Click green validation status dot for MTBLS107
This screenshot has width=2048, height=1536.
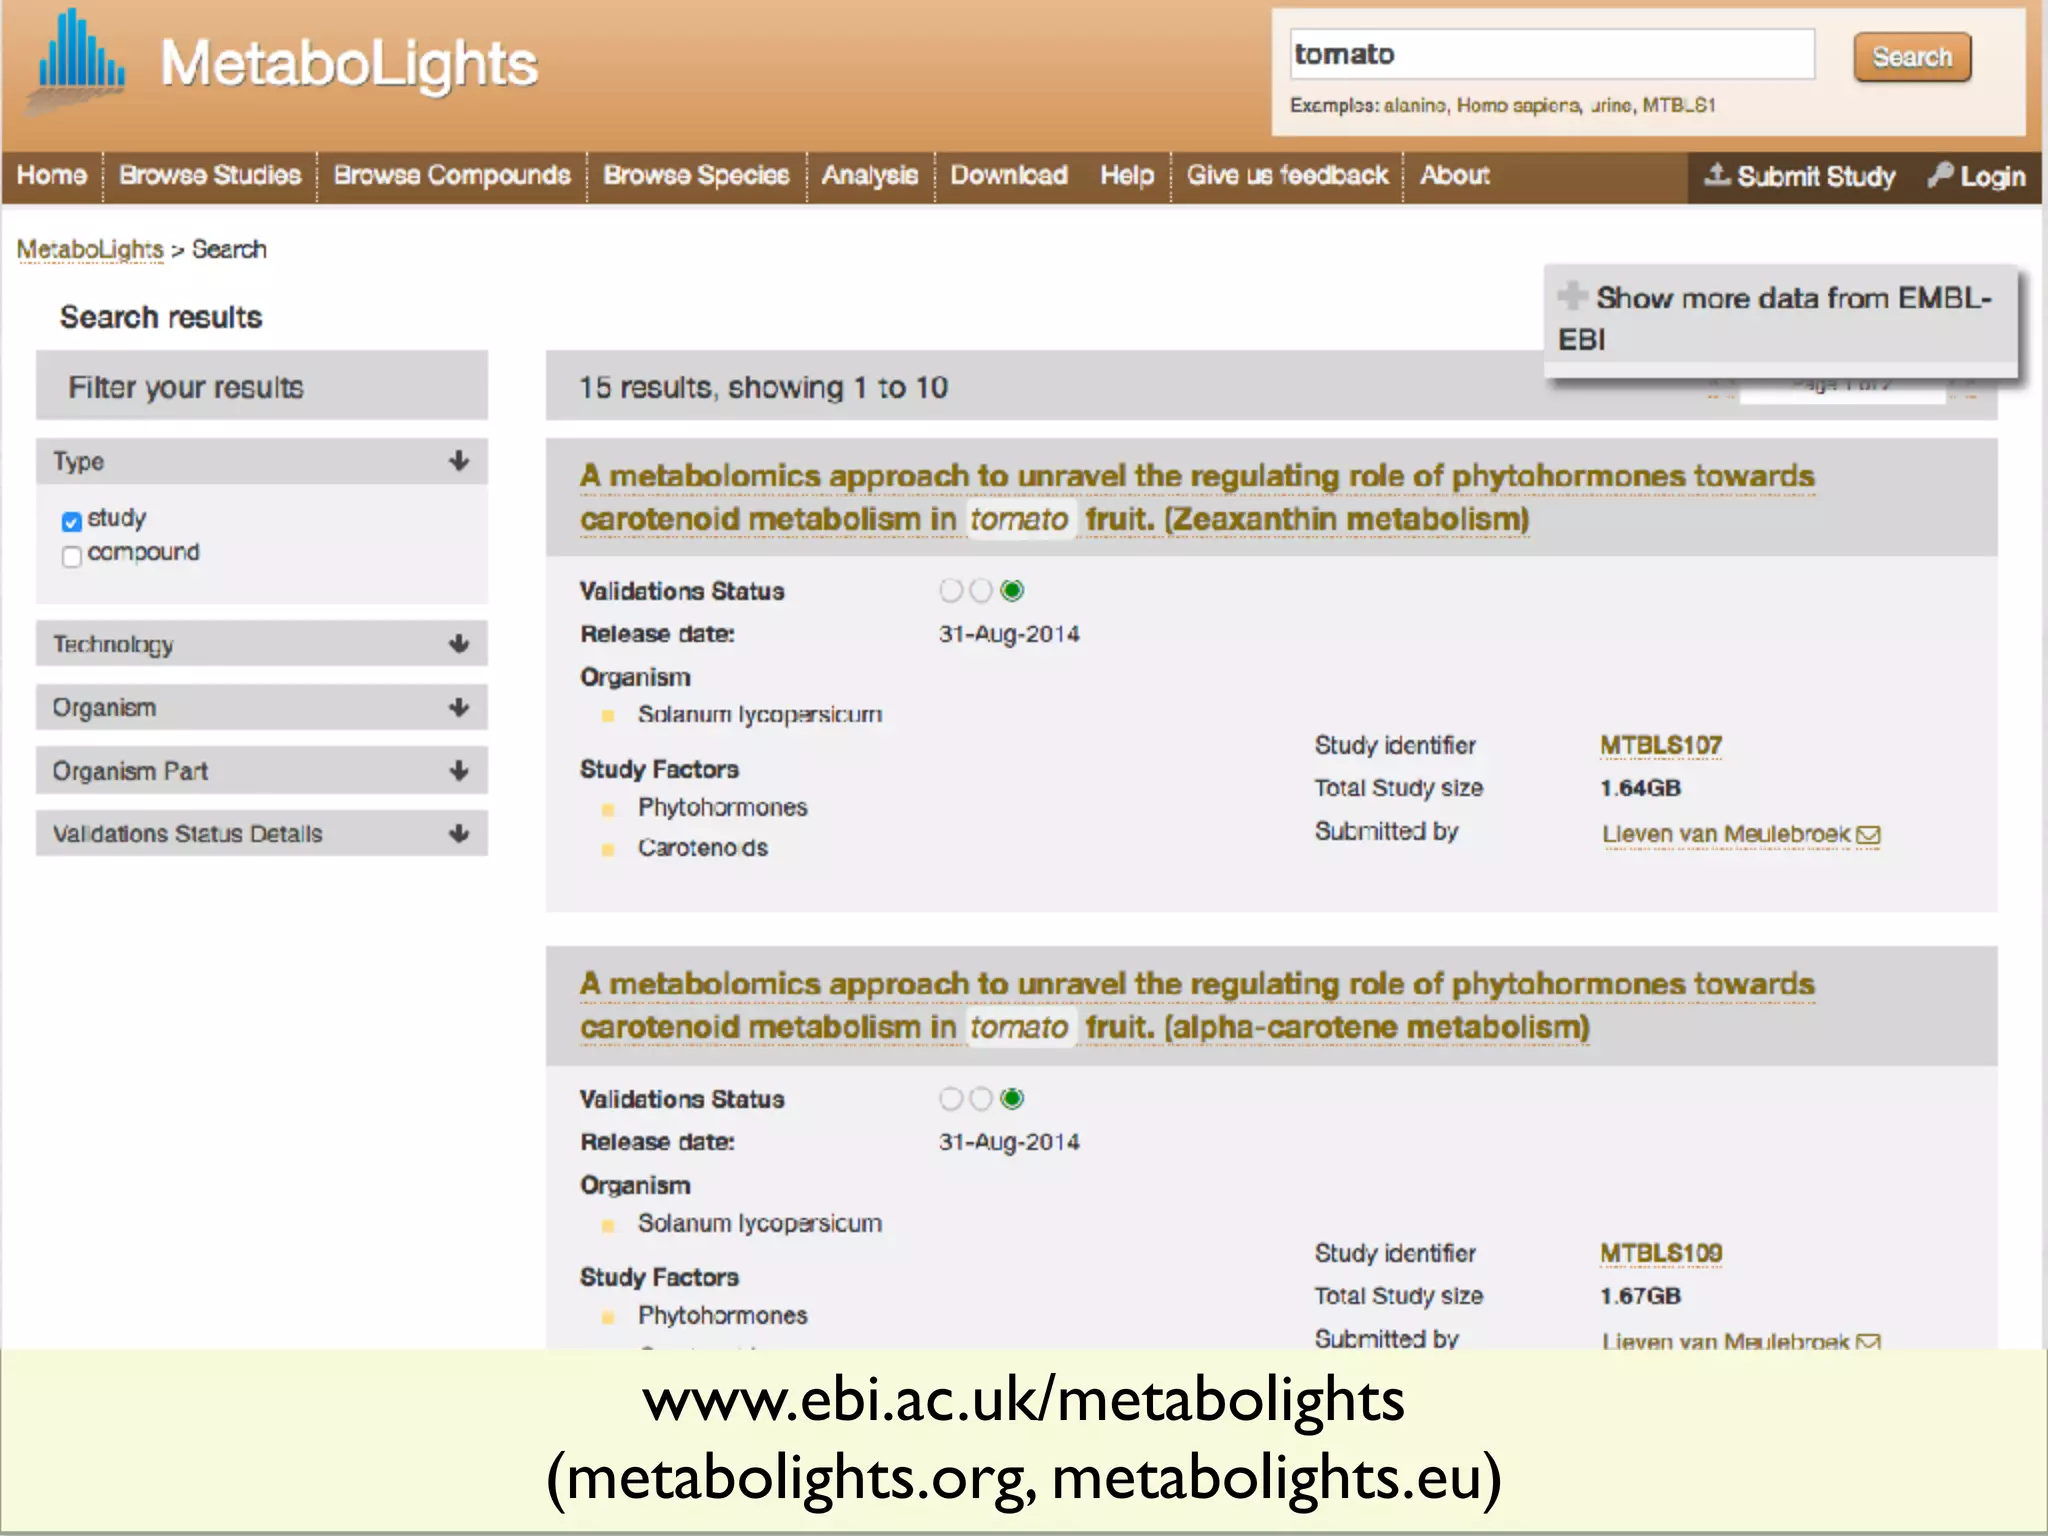click(1012, 591)
